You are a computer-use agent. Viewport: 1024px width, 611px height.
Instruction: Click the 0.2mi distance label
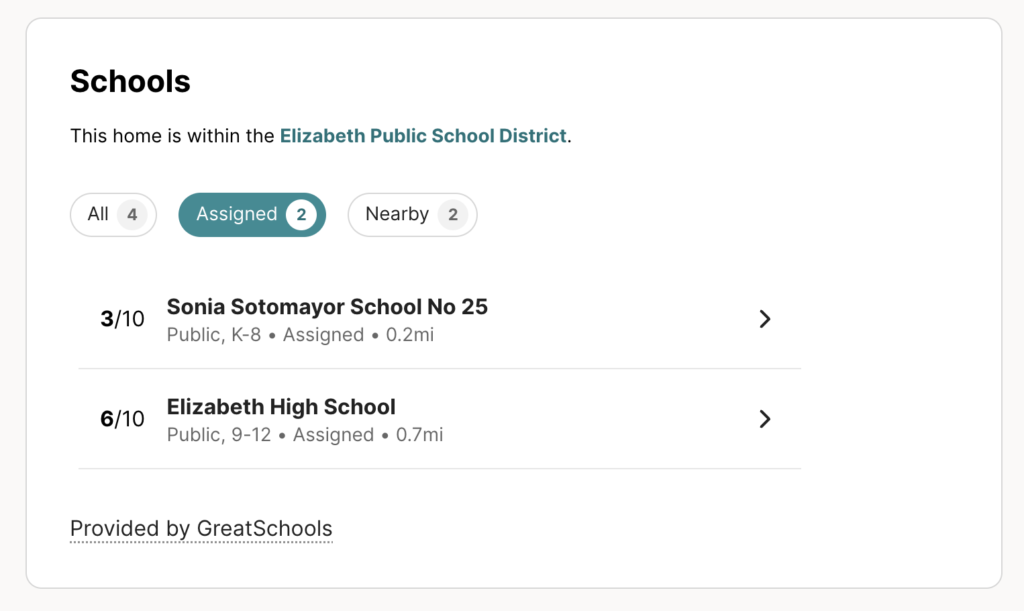[x=410, y=335]
